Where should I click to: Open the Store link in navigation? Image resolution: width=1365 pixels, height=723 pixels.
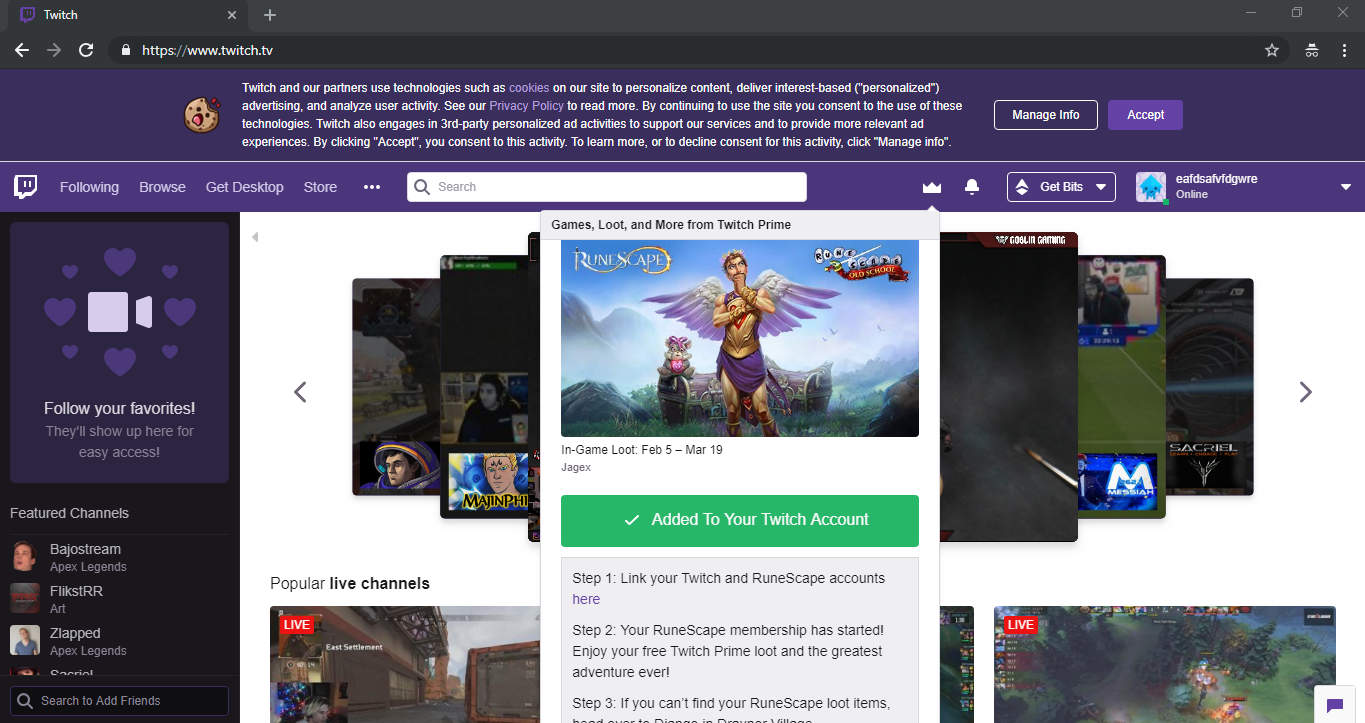tap(320, 187)
